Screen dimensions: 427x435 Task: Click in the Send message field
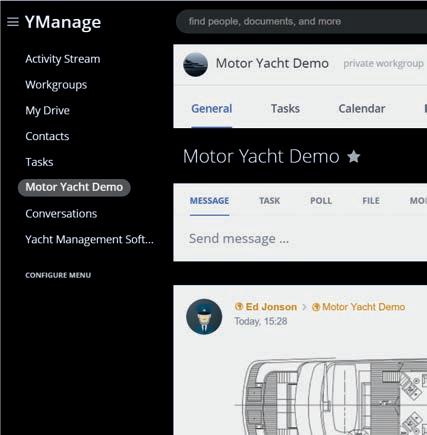pyautogui.click(x=300, y=239)
